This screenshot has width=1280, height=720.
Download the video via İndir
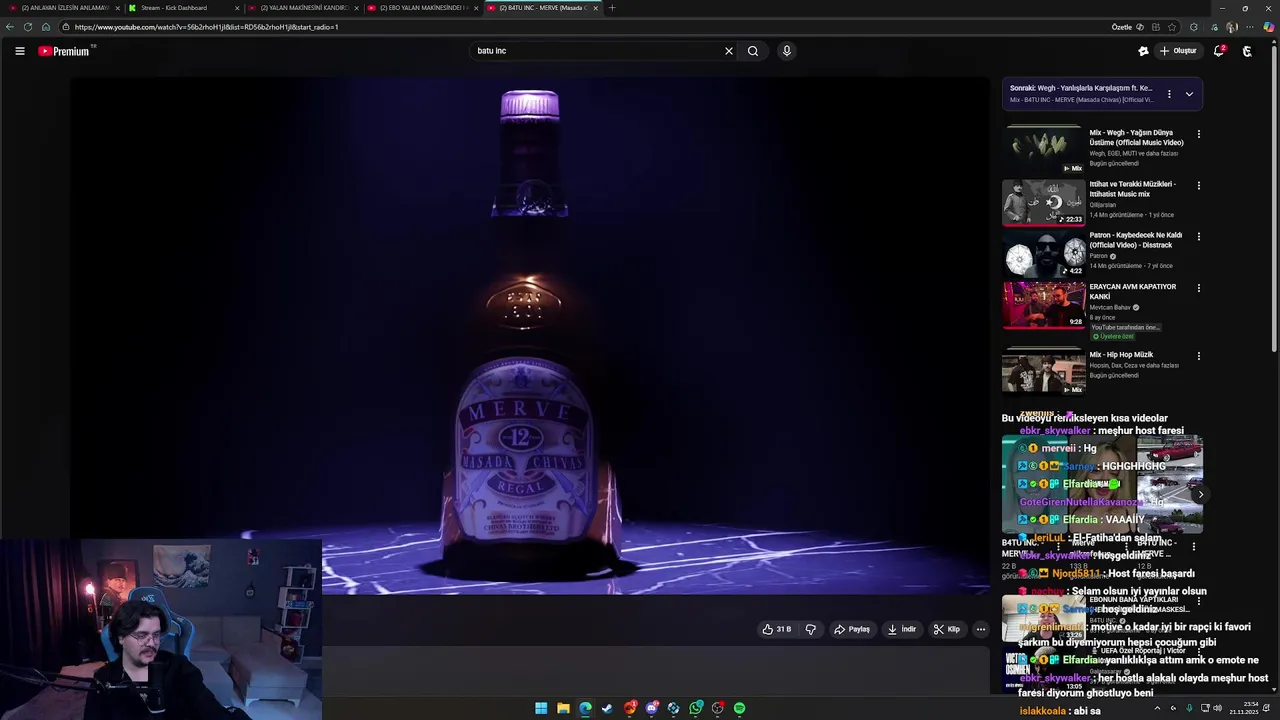click(x=902, y=629)
